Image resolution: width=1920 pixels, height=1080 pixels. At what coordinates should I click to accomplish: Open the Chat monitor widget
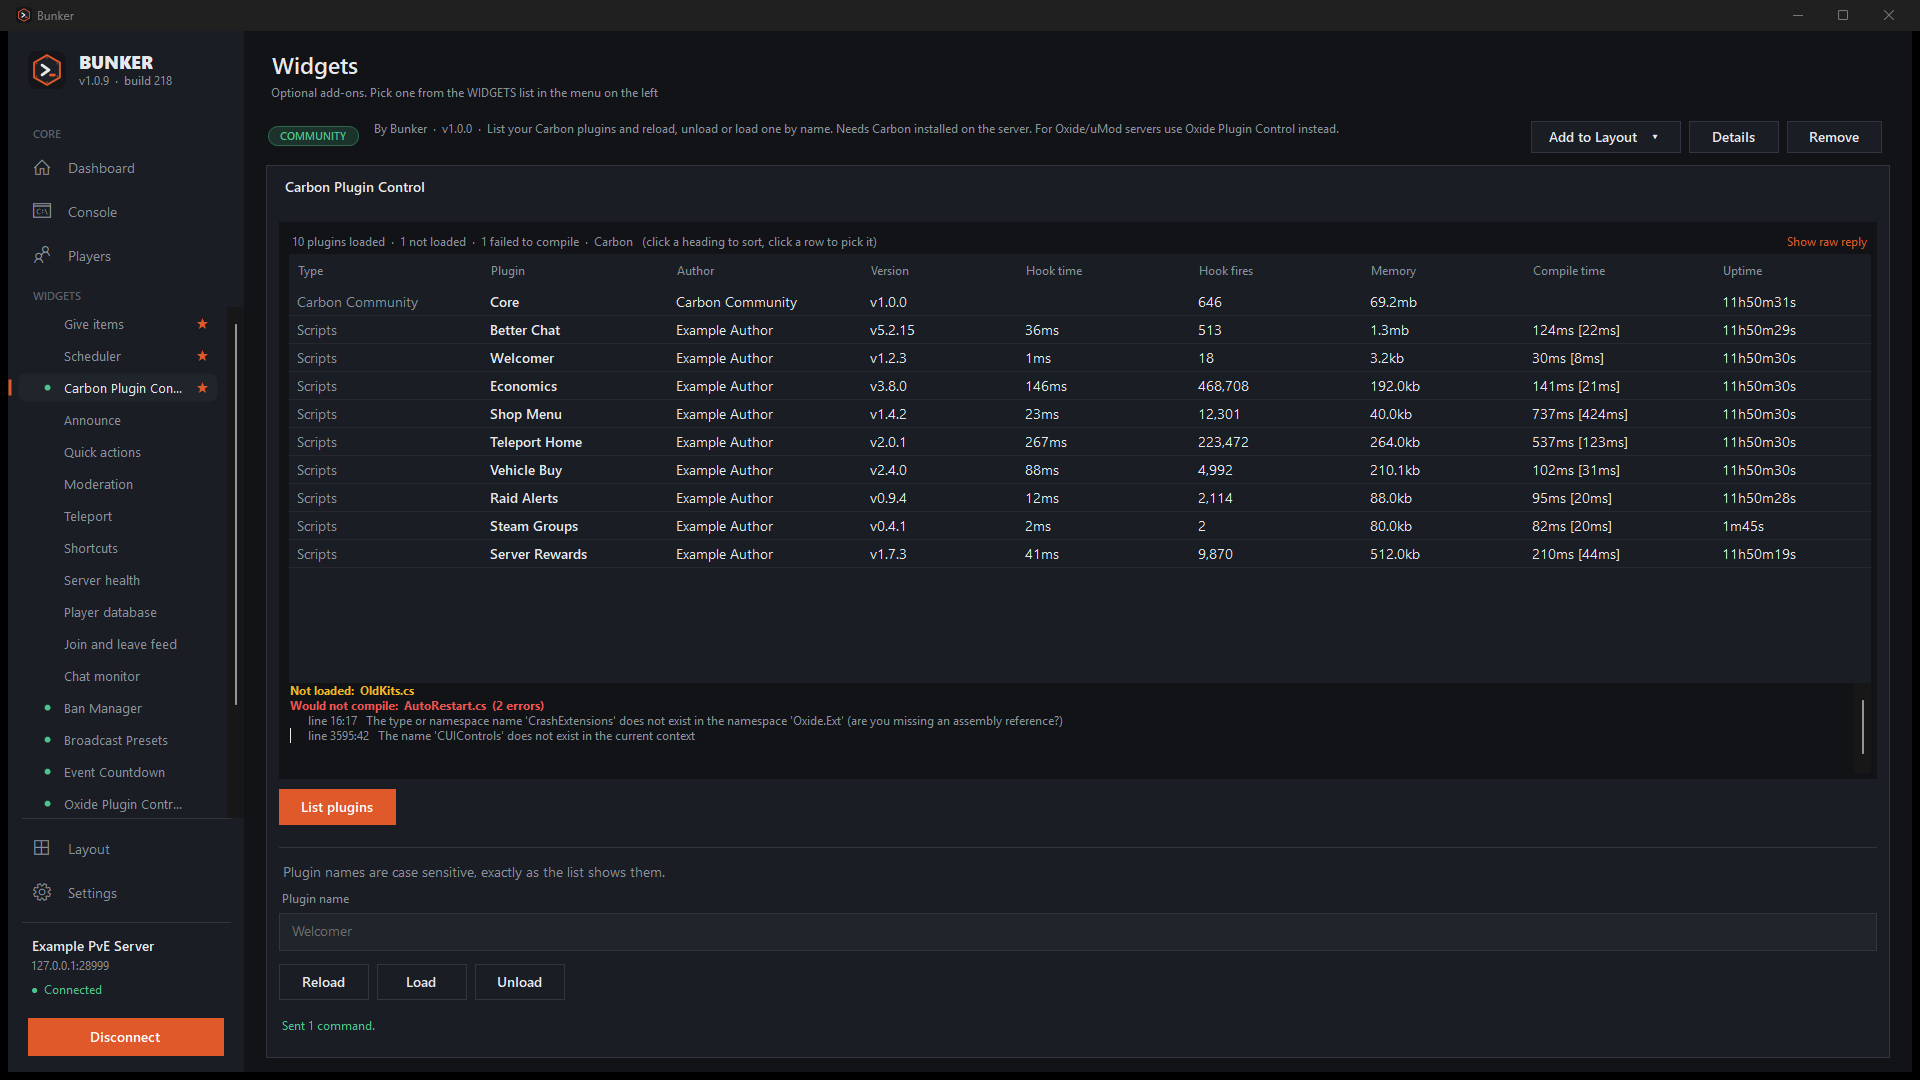(x=102, y=676)
